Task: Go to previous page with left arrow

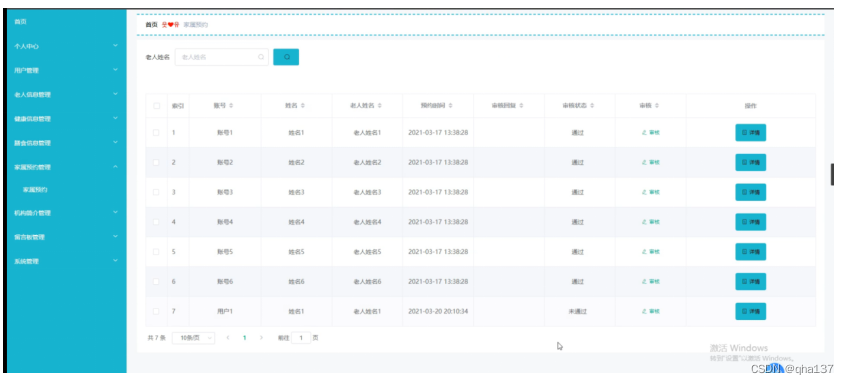Action: 228,337
